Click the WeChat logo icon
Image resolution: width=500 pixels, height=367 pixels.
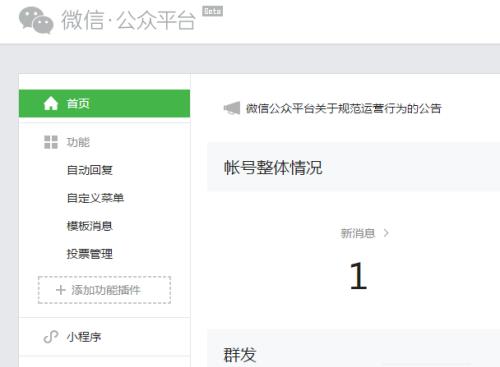[x=36, y=20]
